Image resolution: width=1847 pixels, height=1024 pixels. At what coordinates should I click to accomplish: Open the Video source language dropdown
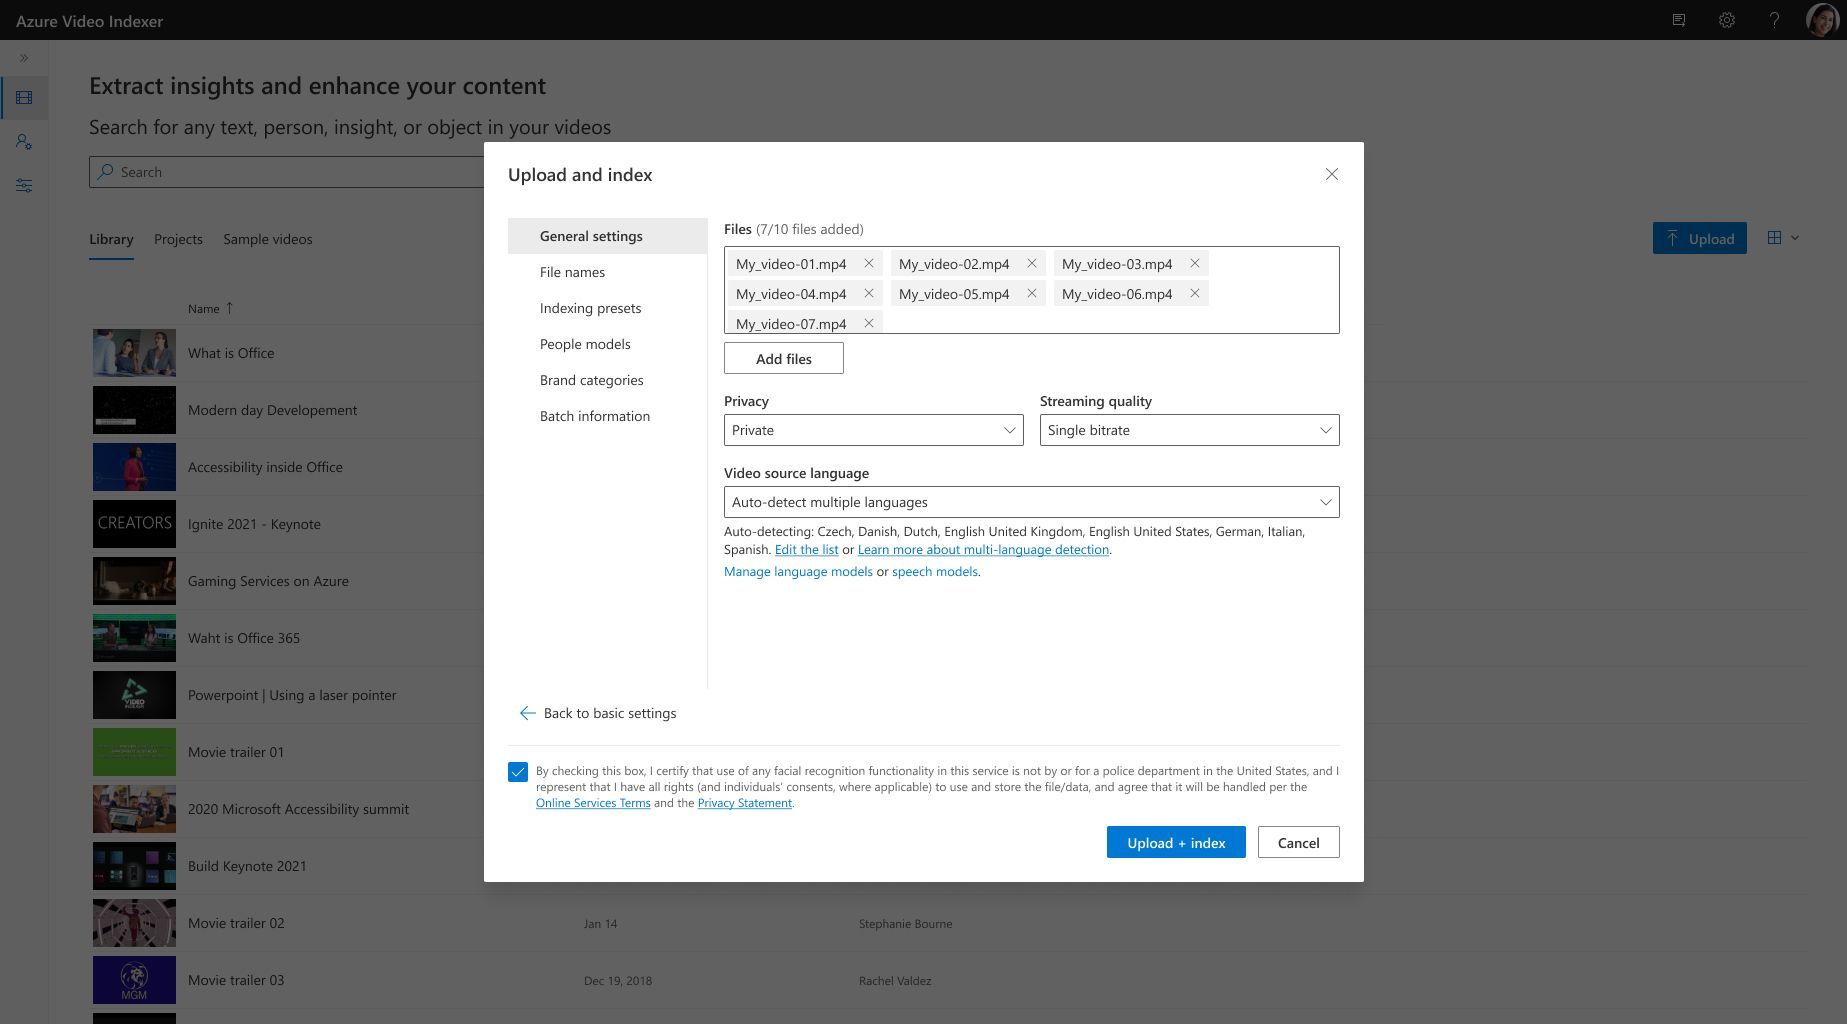coord(1032,502)
